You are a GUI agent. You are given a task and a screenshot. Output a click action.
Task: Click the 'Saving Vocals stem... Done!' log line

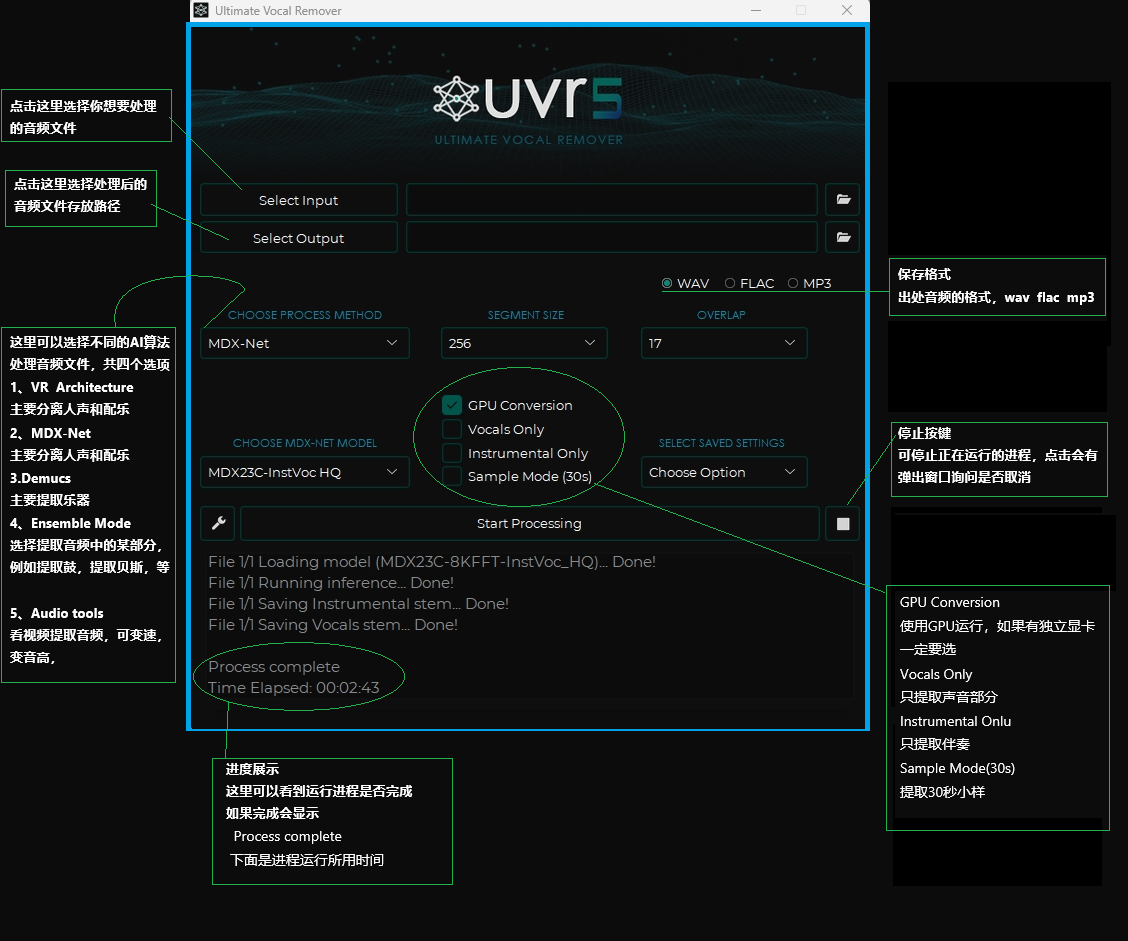pos(333,624)
